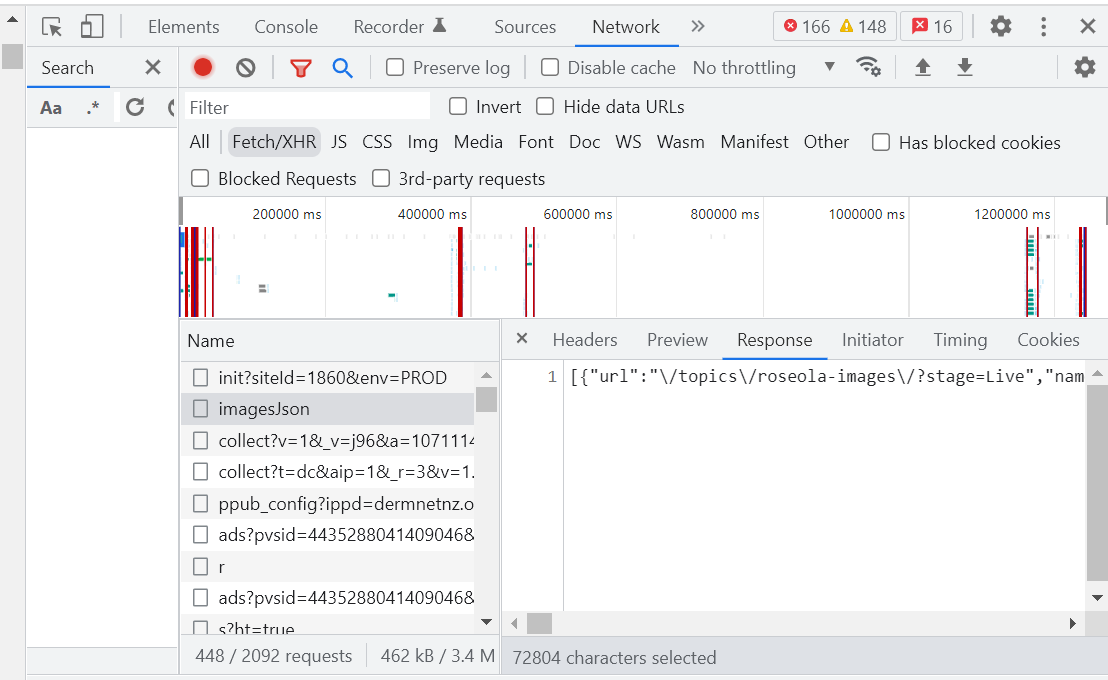
Task: Close the DevTools panel
Action: (x=1088, y=27)
